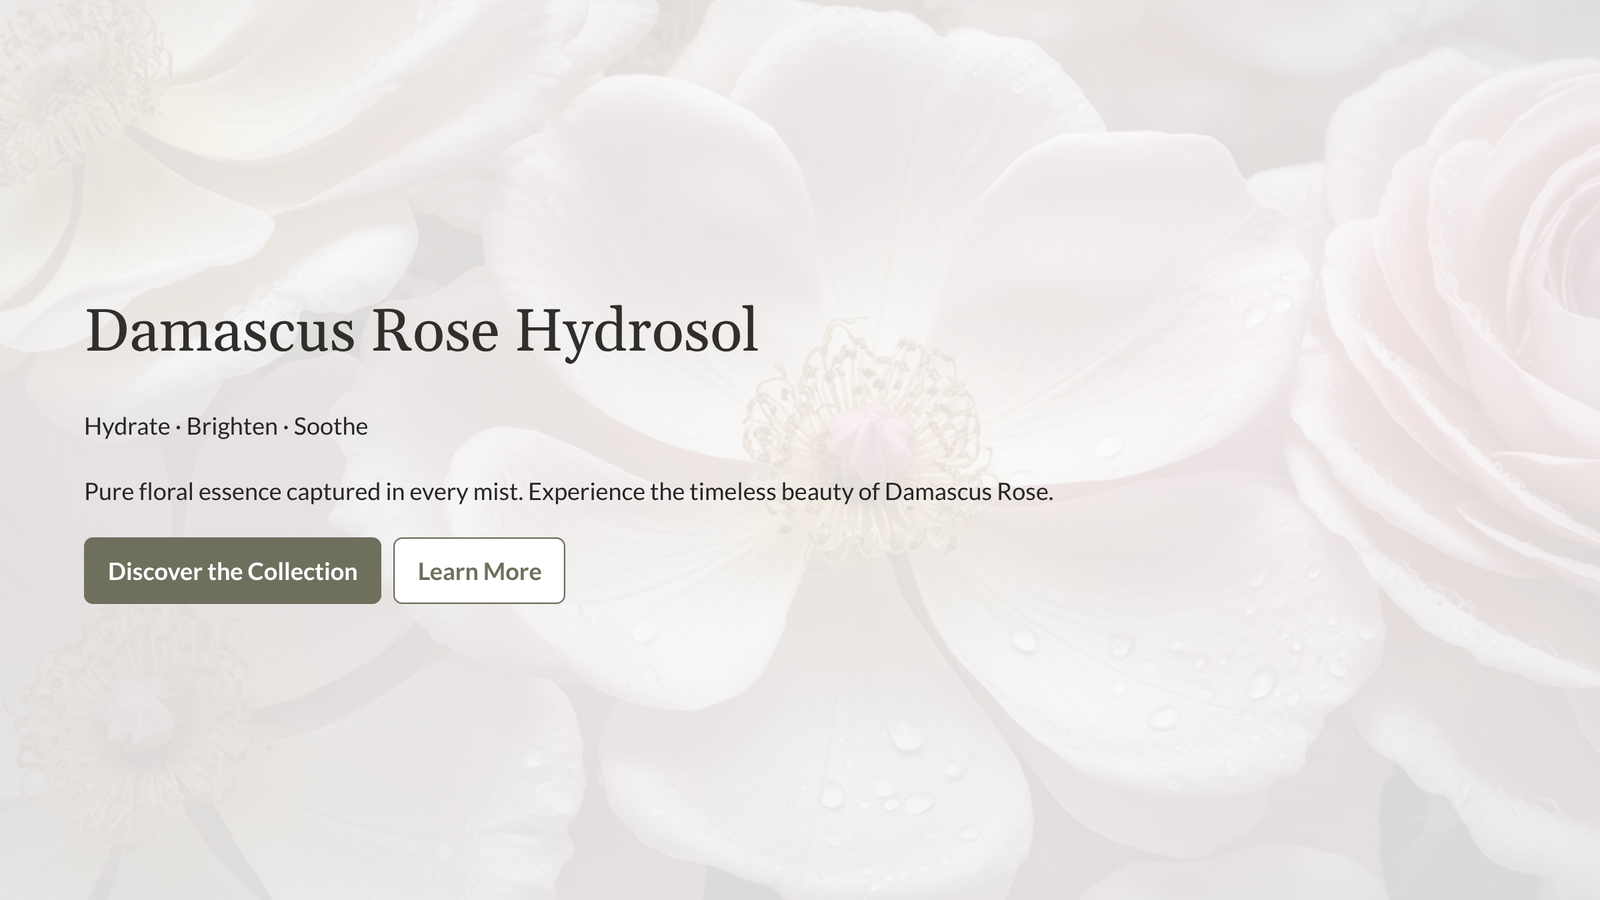Click the first dot separator in the tagline
The image size is (1600, 900).
pos(178,428)
